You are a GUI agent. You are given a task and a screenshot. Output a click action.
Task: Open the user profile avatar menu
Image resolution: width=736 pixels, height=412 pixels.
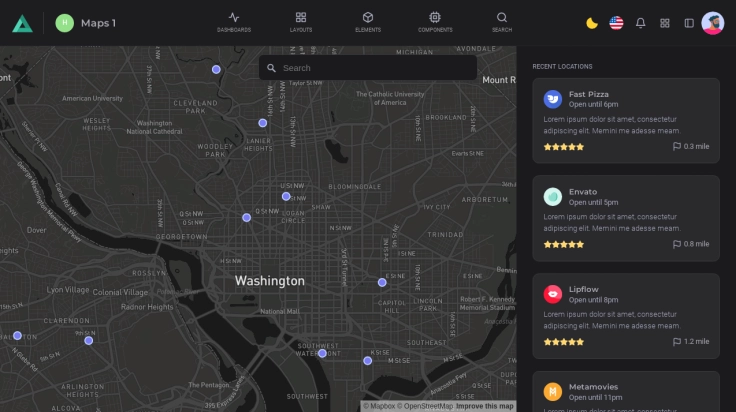click(713, 23)
